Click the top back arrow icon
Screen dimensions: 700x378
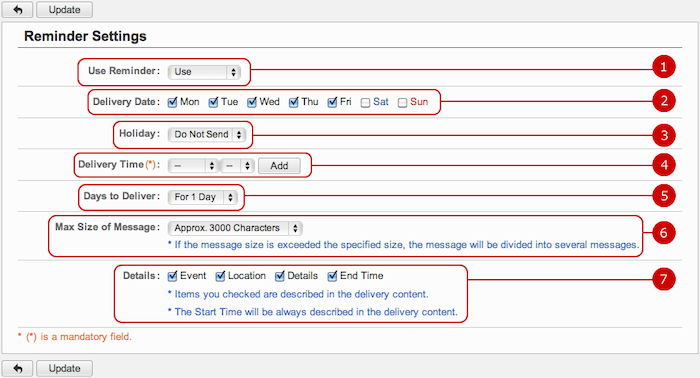[17, 9]
